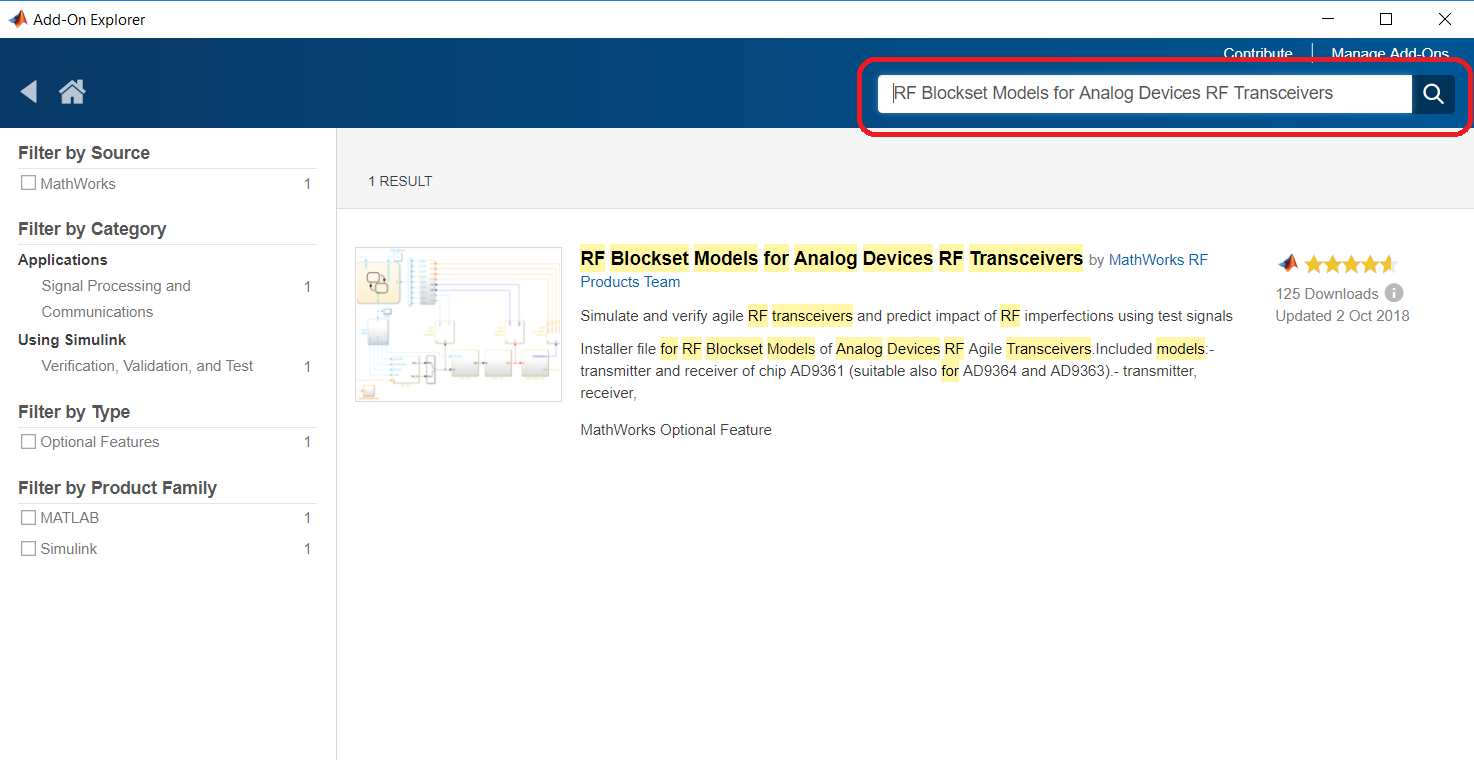Toggle the Simulink product family checkbox
This screenshot has width=1474, height=760.
pyautogui.click(x=28, y=548)
